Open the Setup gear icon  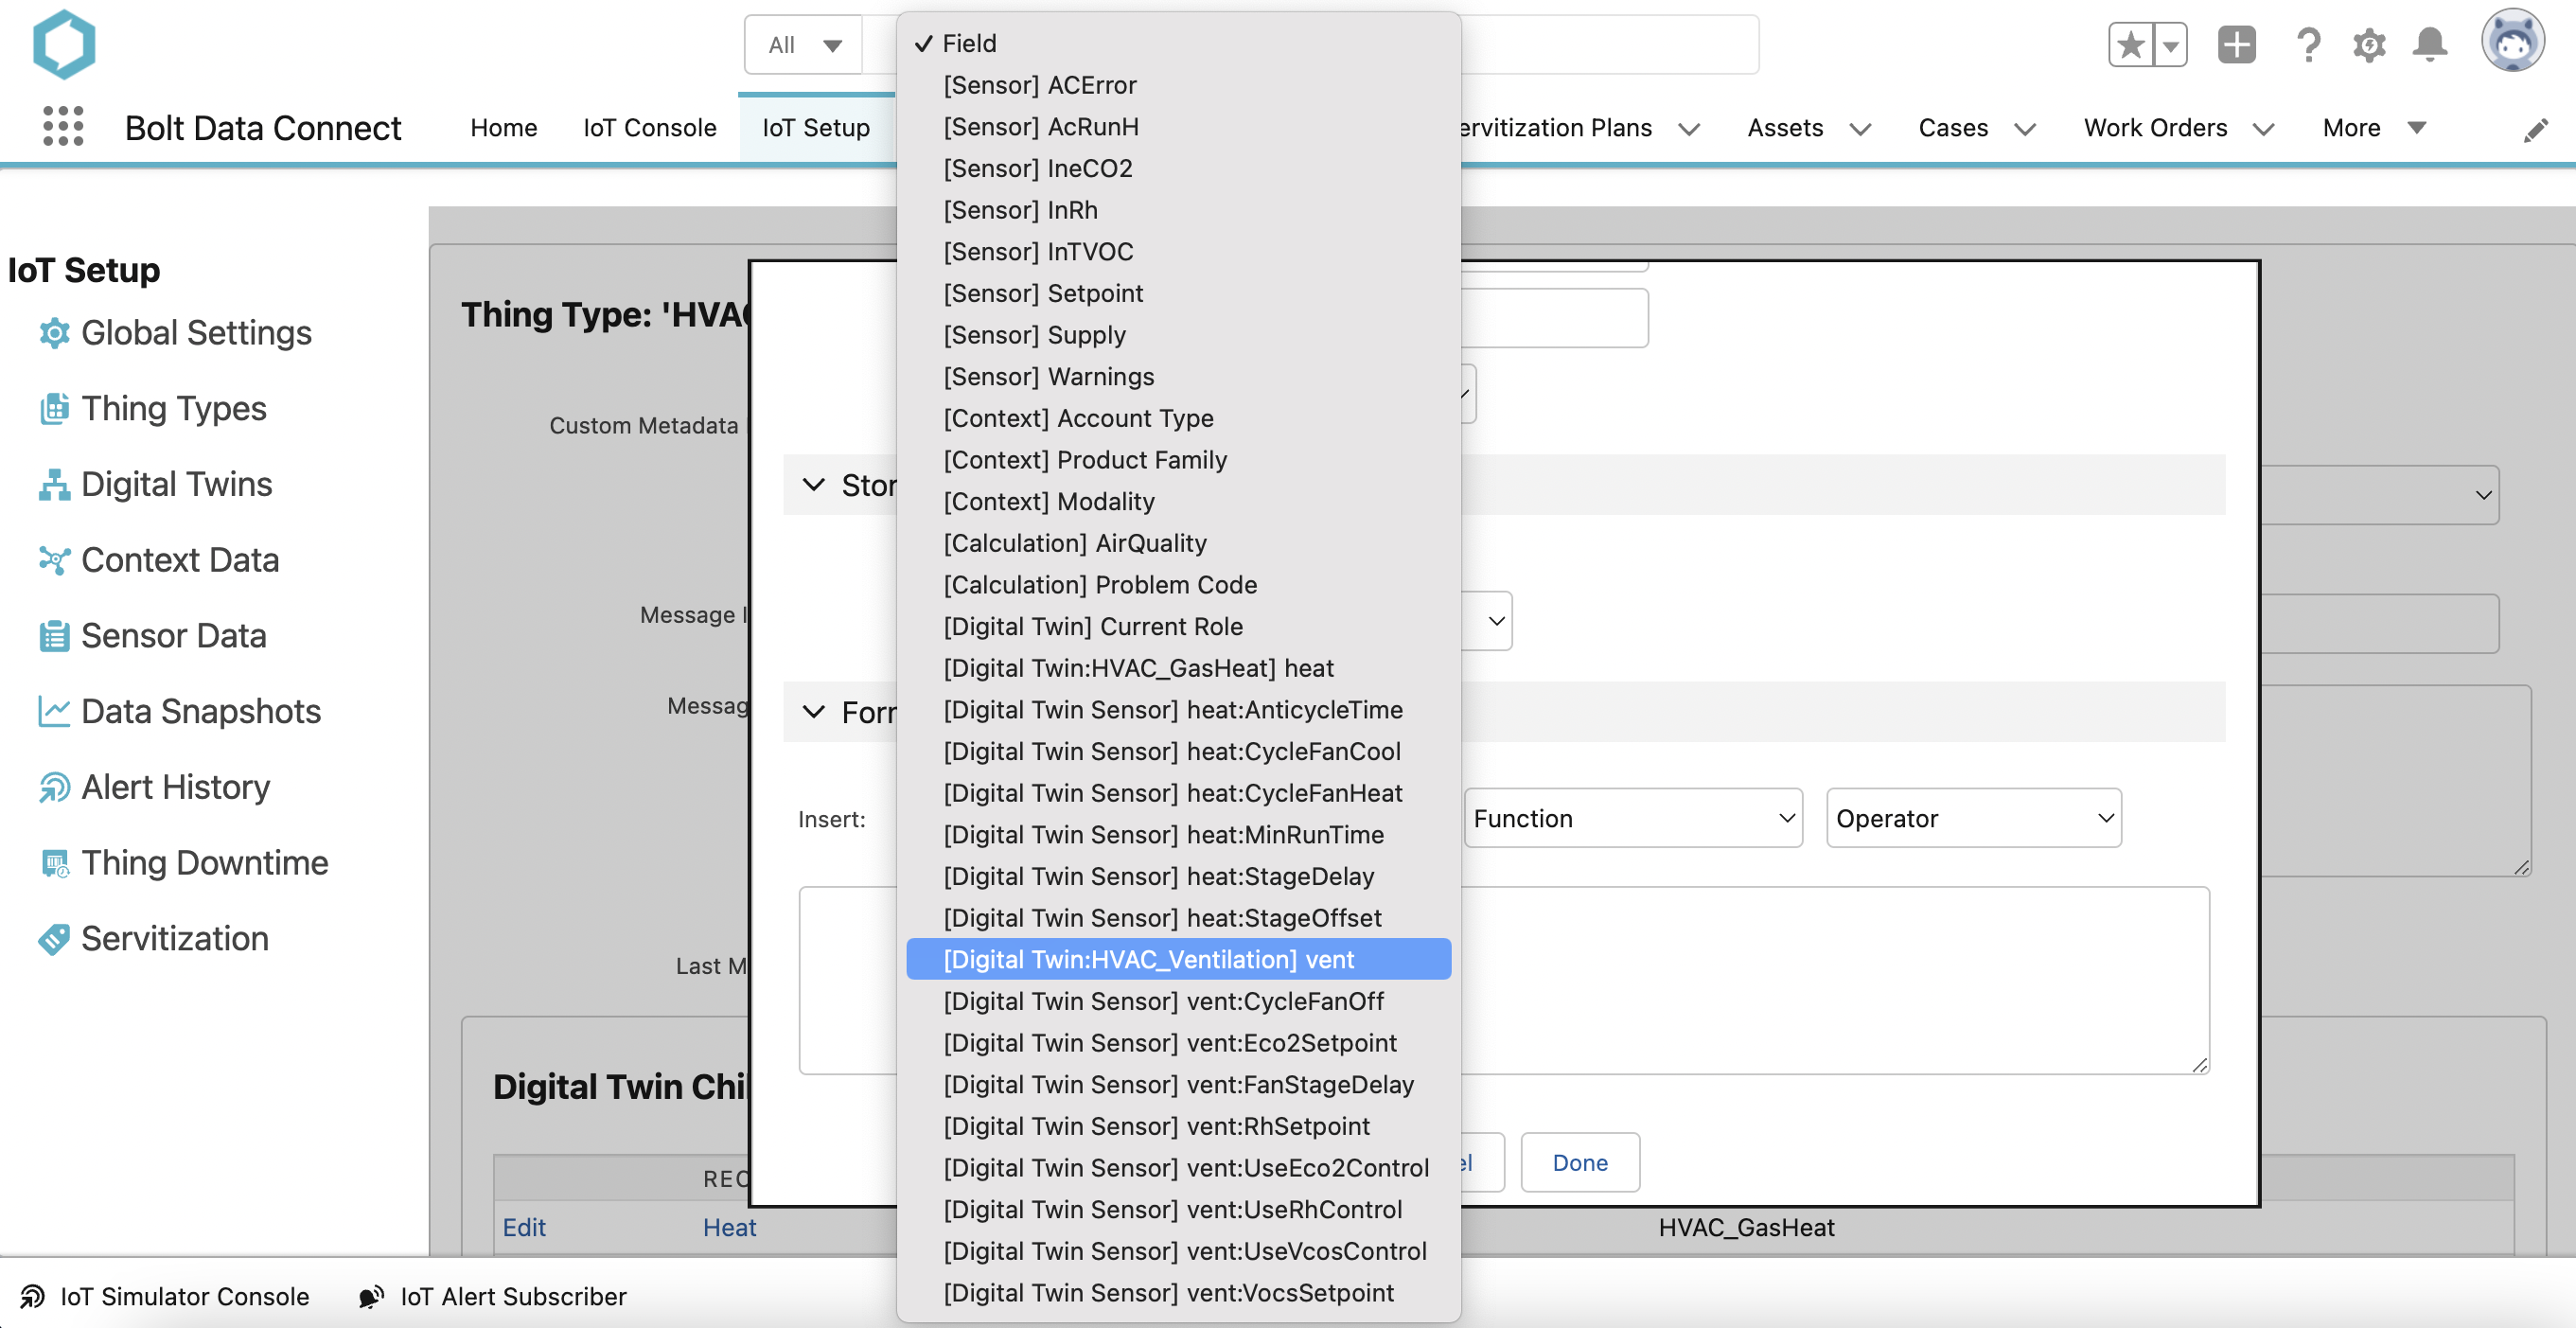2369,45
